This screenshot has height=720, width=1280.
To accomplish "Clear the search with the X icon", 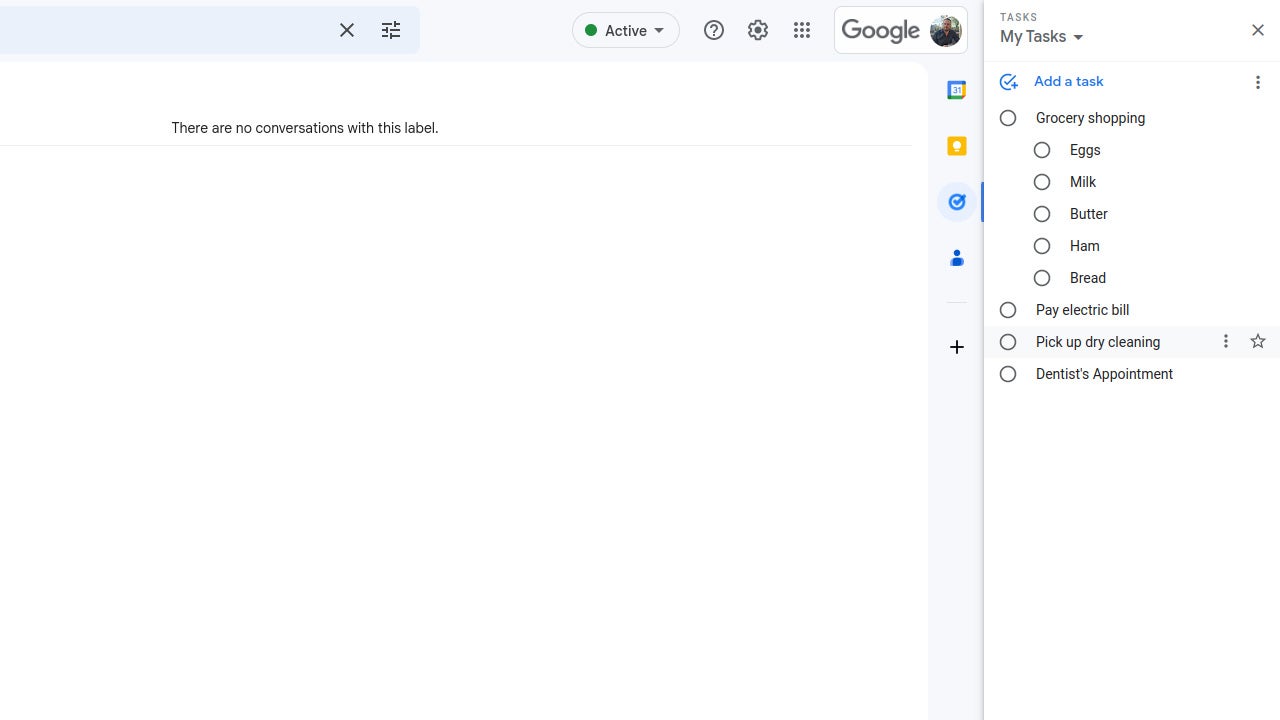I will tap(347, 30).
